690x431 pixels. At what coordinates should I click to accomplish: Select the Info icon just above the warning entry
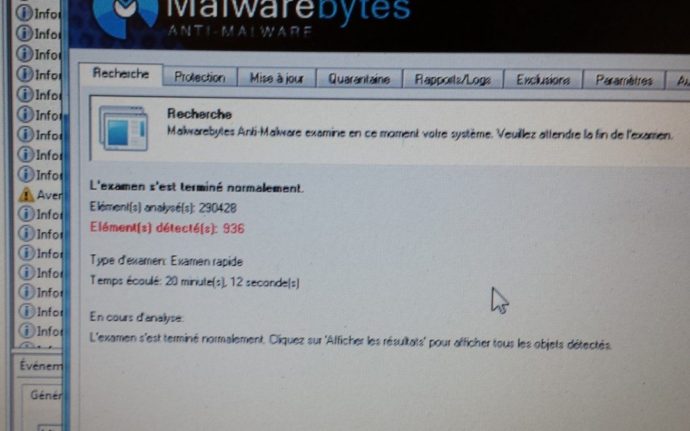[26, 174]
